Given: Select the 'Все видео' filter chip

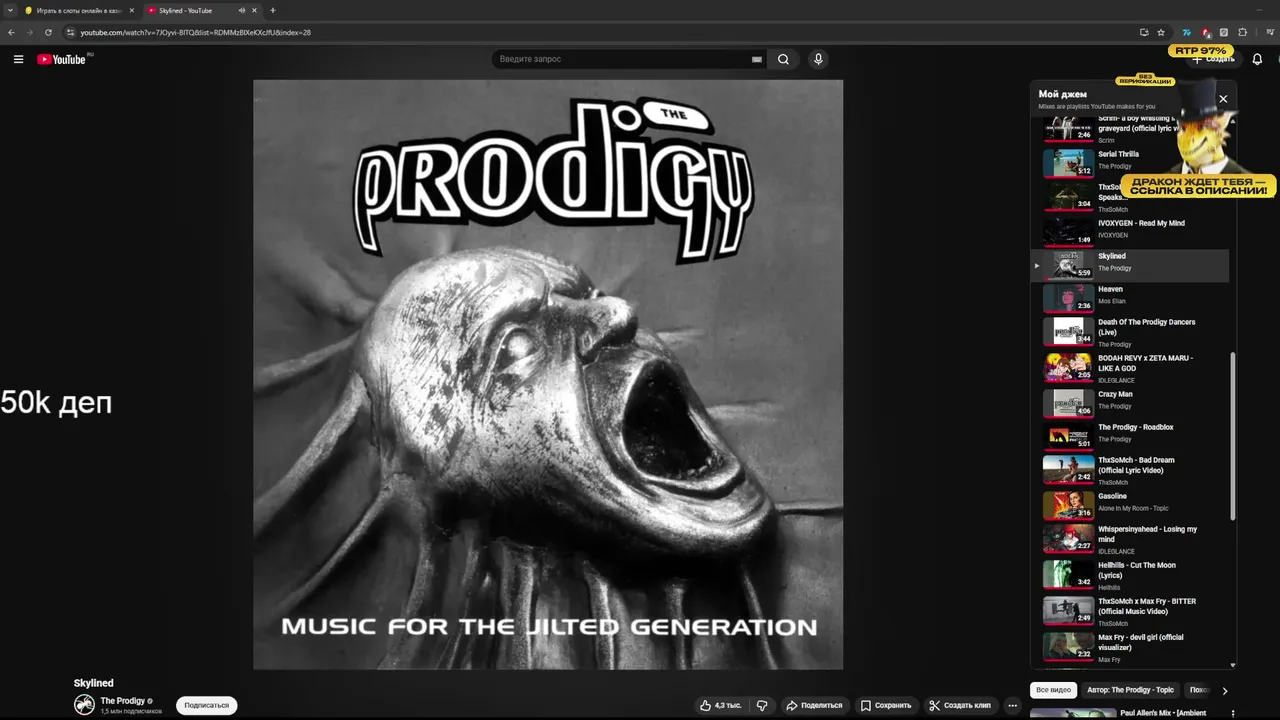Looking at the screenshot, I should click(x=1053, y=690).
